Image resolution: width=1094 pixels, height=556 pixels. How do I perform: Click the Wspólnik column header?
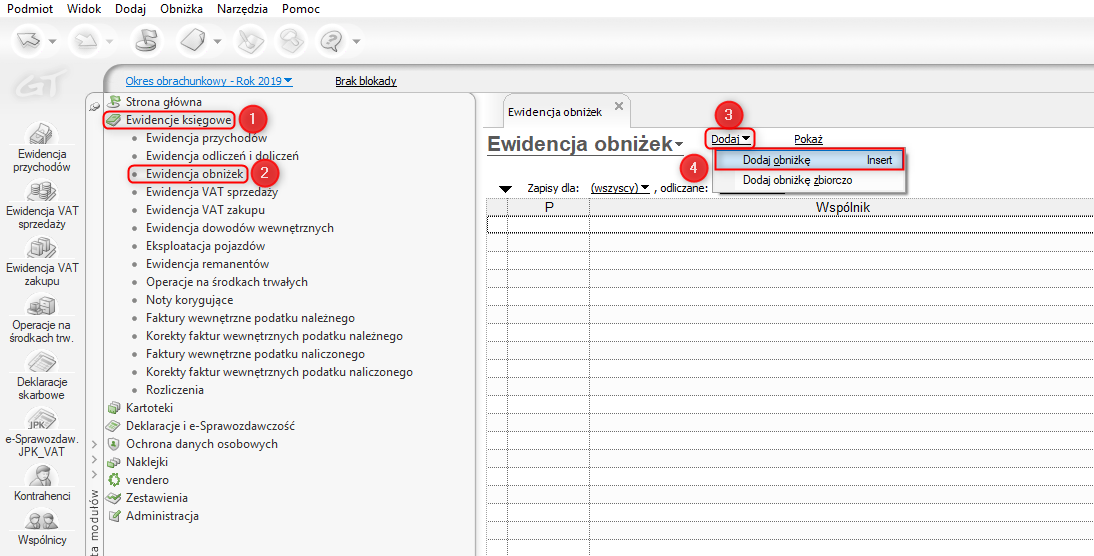(x=842, y=207)
